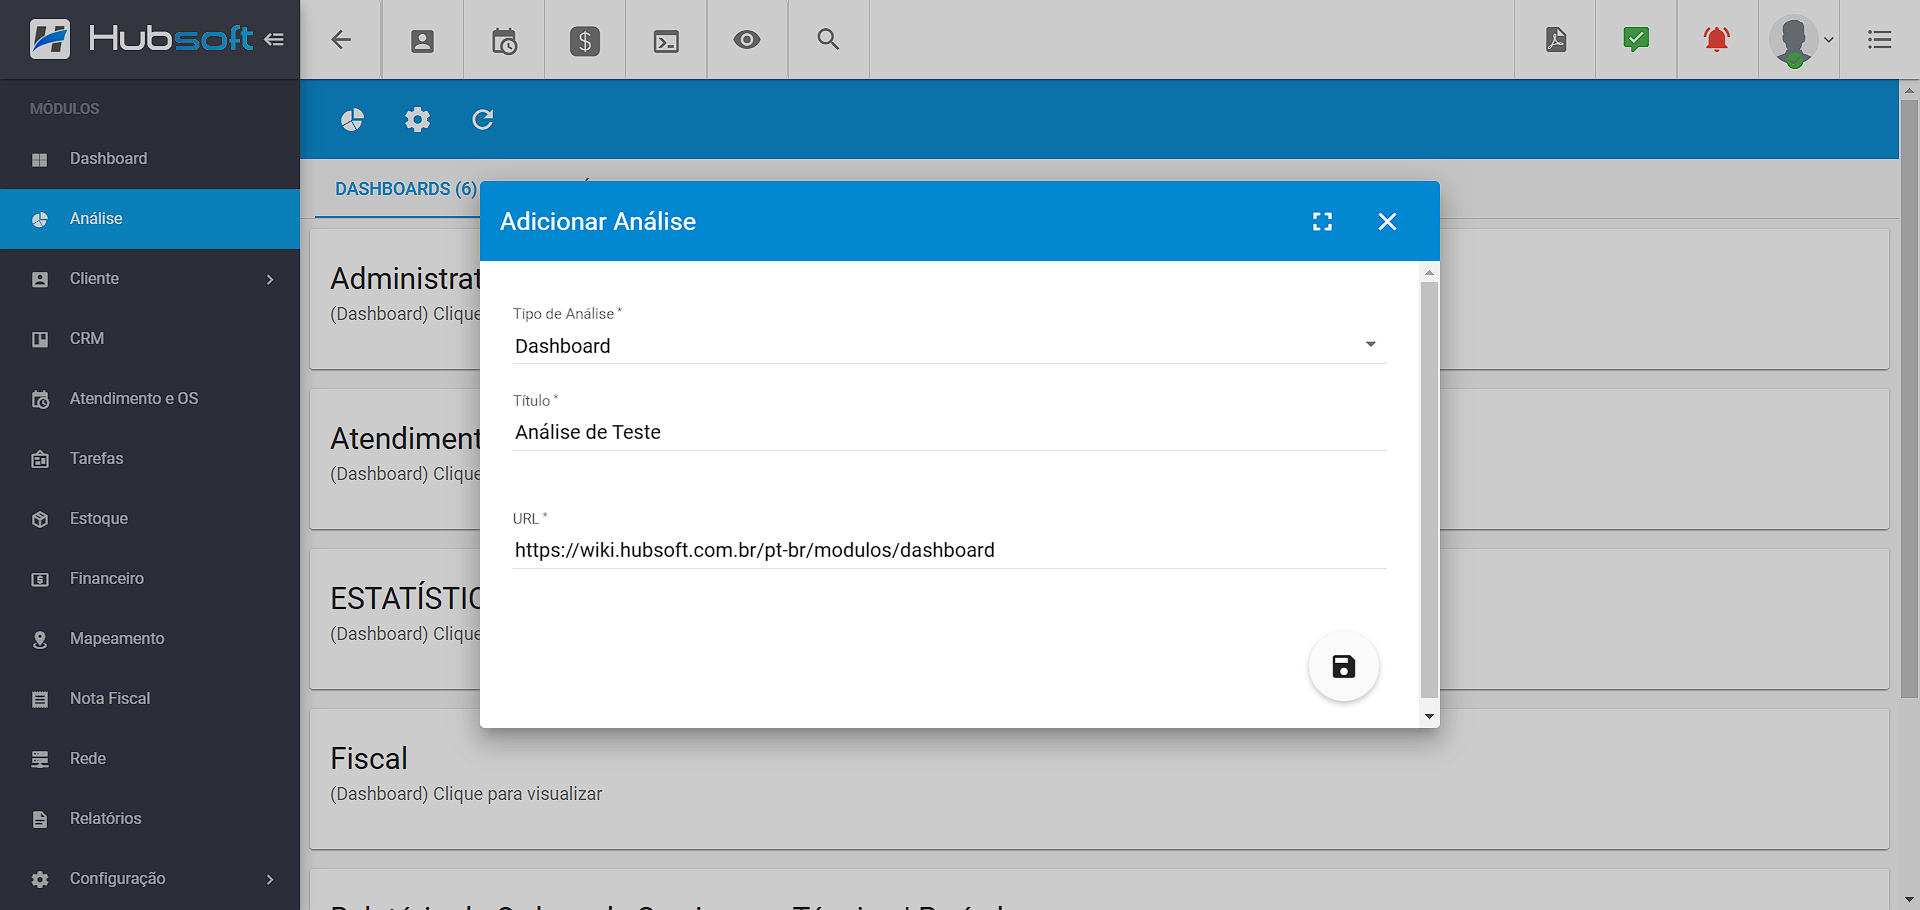Open Dashboard module in sidebar
The image size is (1920, 910).
pyautogui.click(x=150, y=159)
